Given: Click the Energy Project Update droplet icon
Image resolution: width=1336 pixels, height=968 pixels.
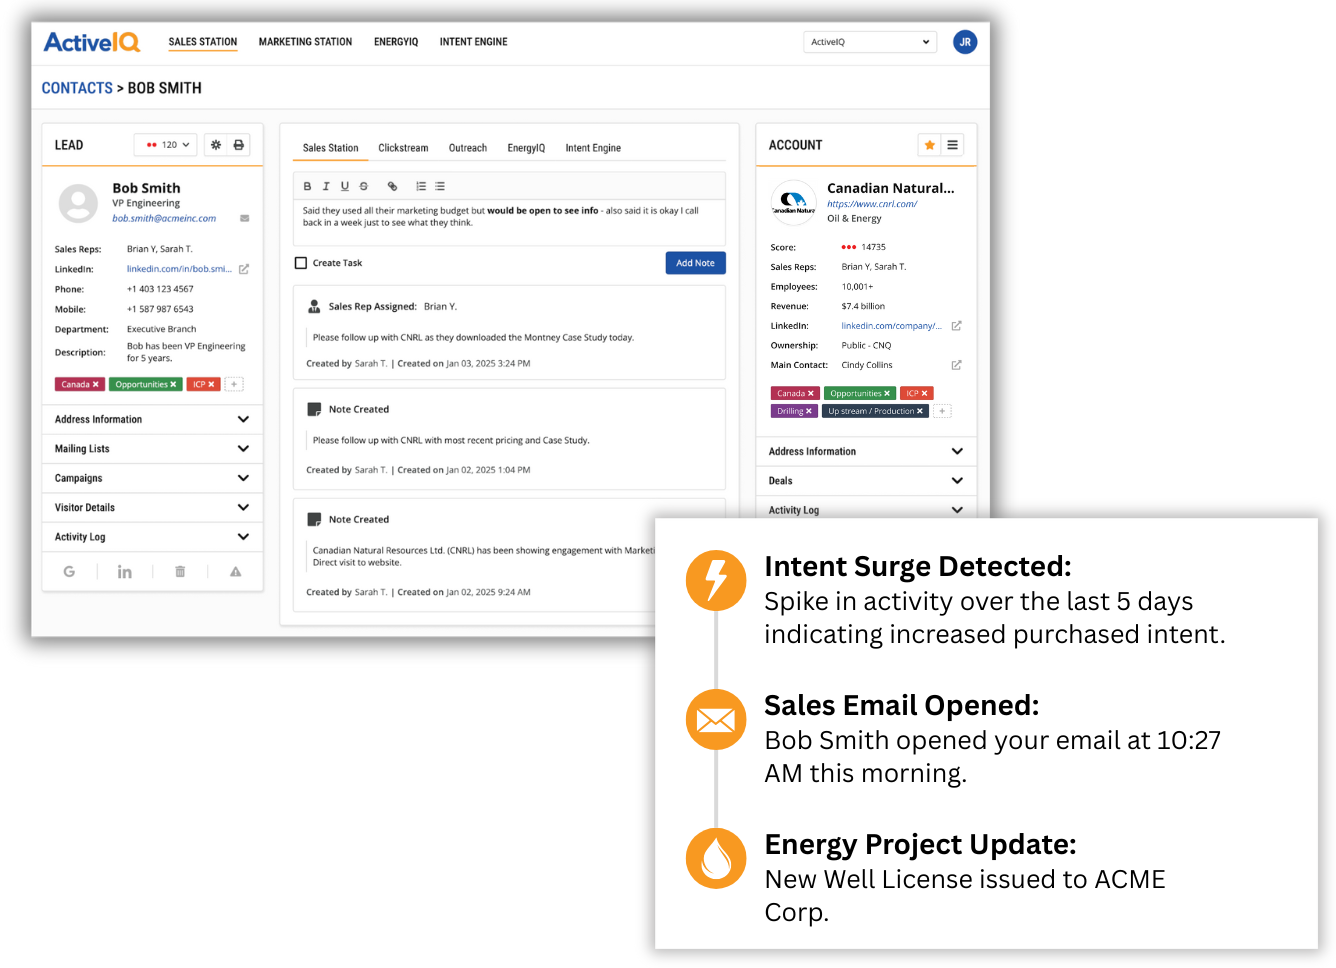Looking at the screenshot, I should coord(716,859).
